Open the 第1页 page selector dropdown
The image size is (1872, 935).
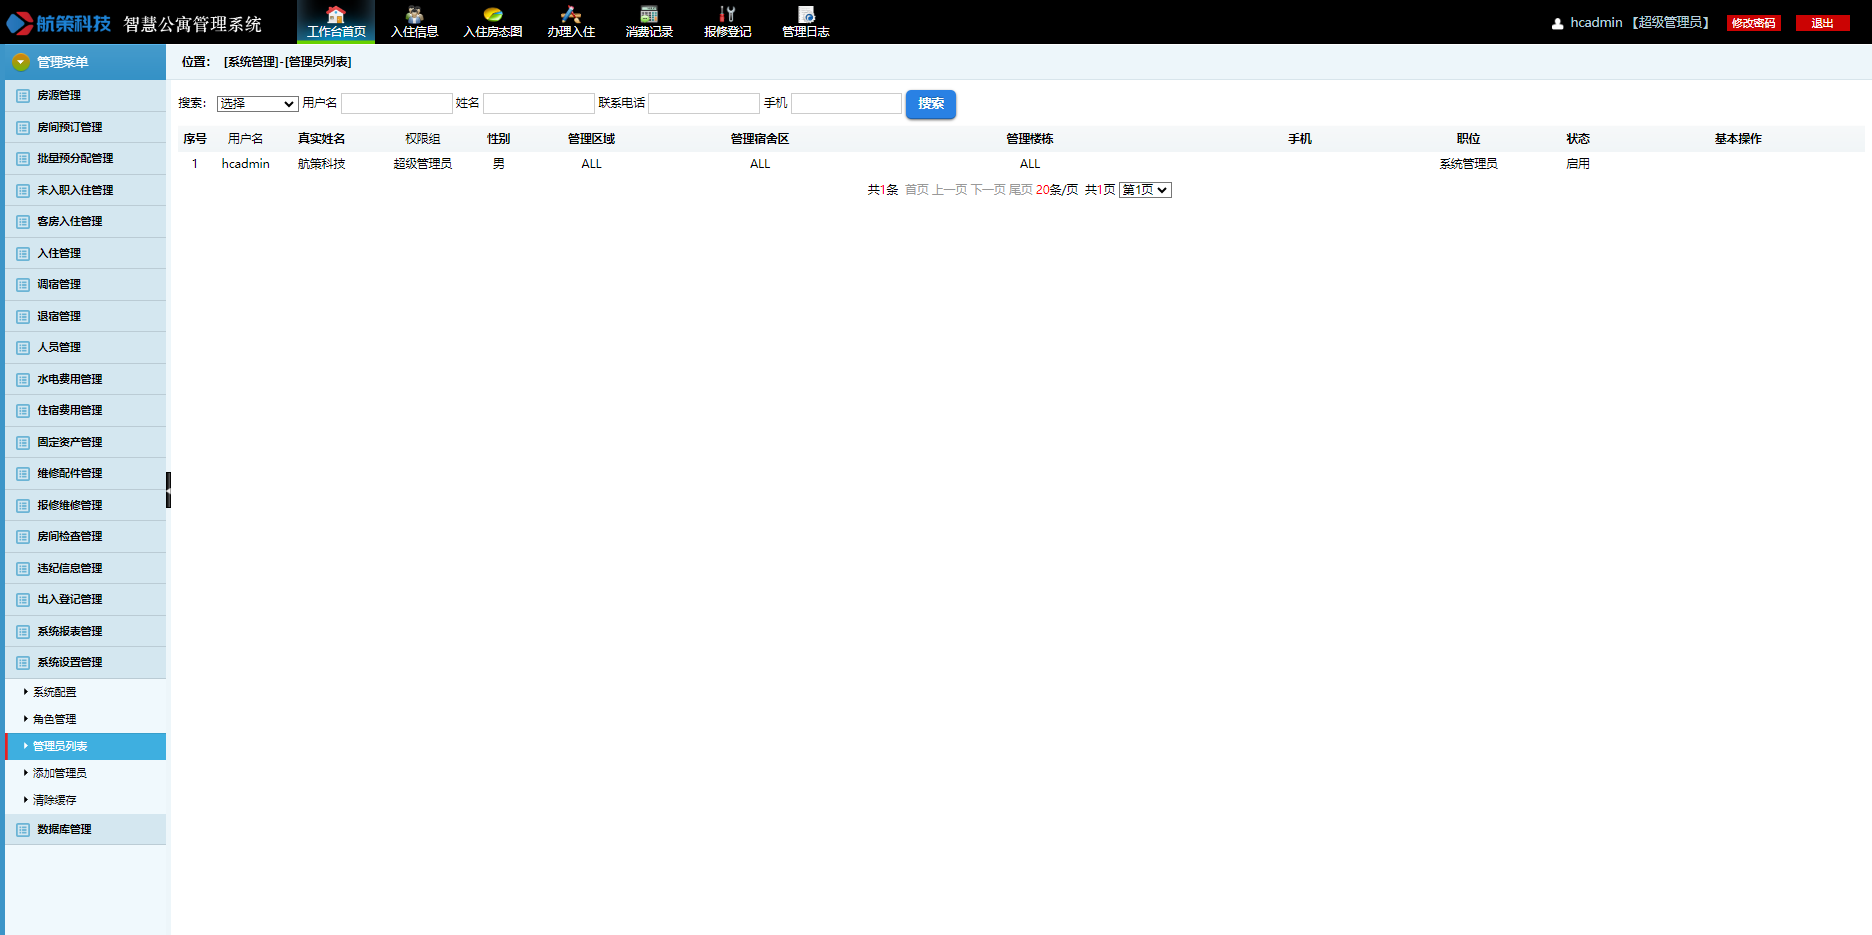(x=1145, y=190)
